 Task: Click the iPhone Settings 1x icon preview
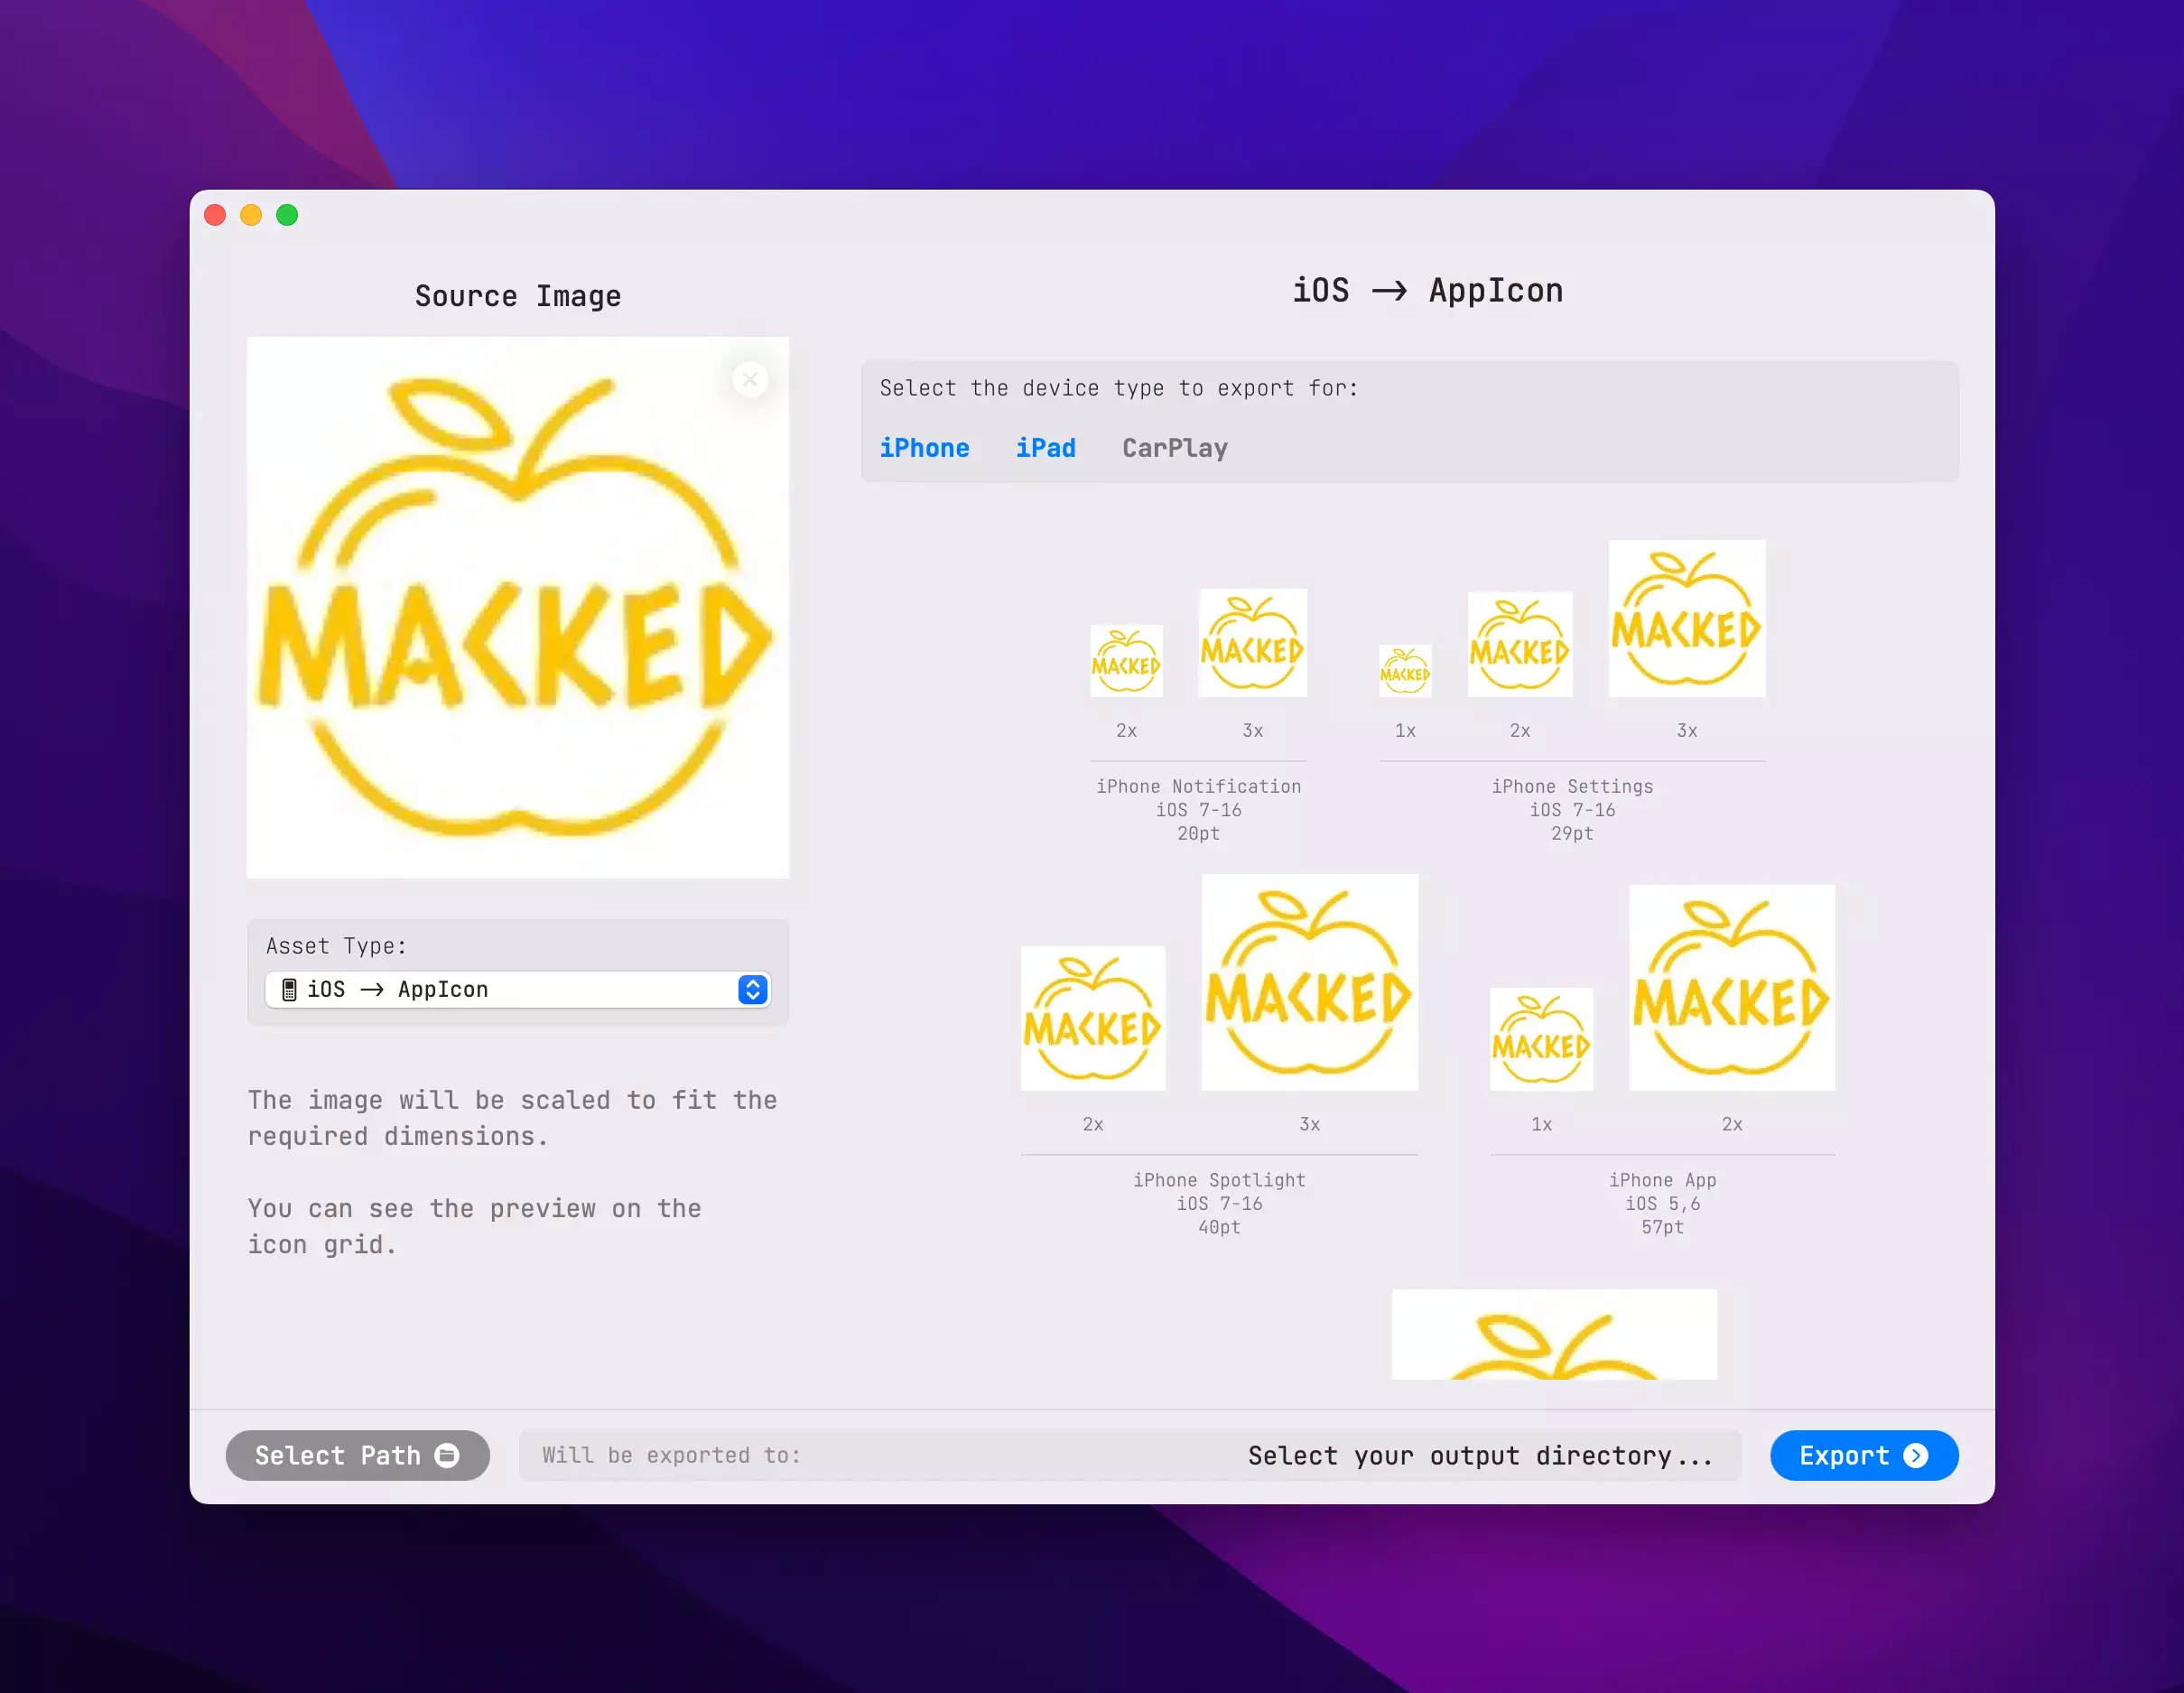1405,671
